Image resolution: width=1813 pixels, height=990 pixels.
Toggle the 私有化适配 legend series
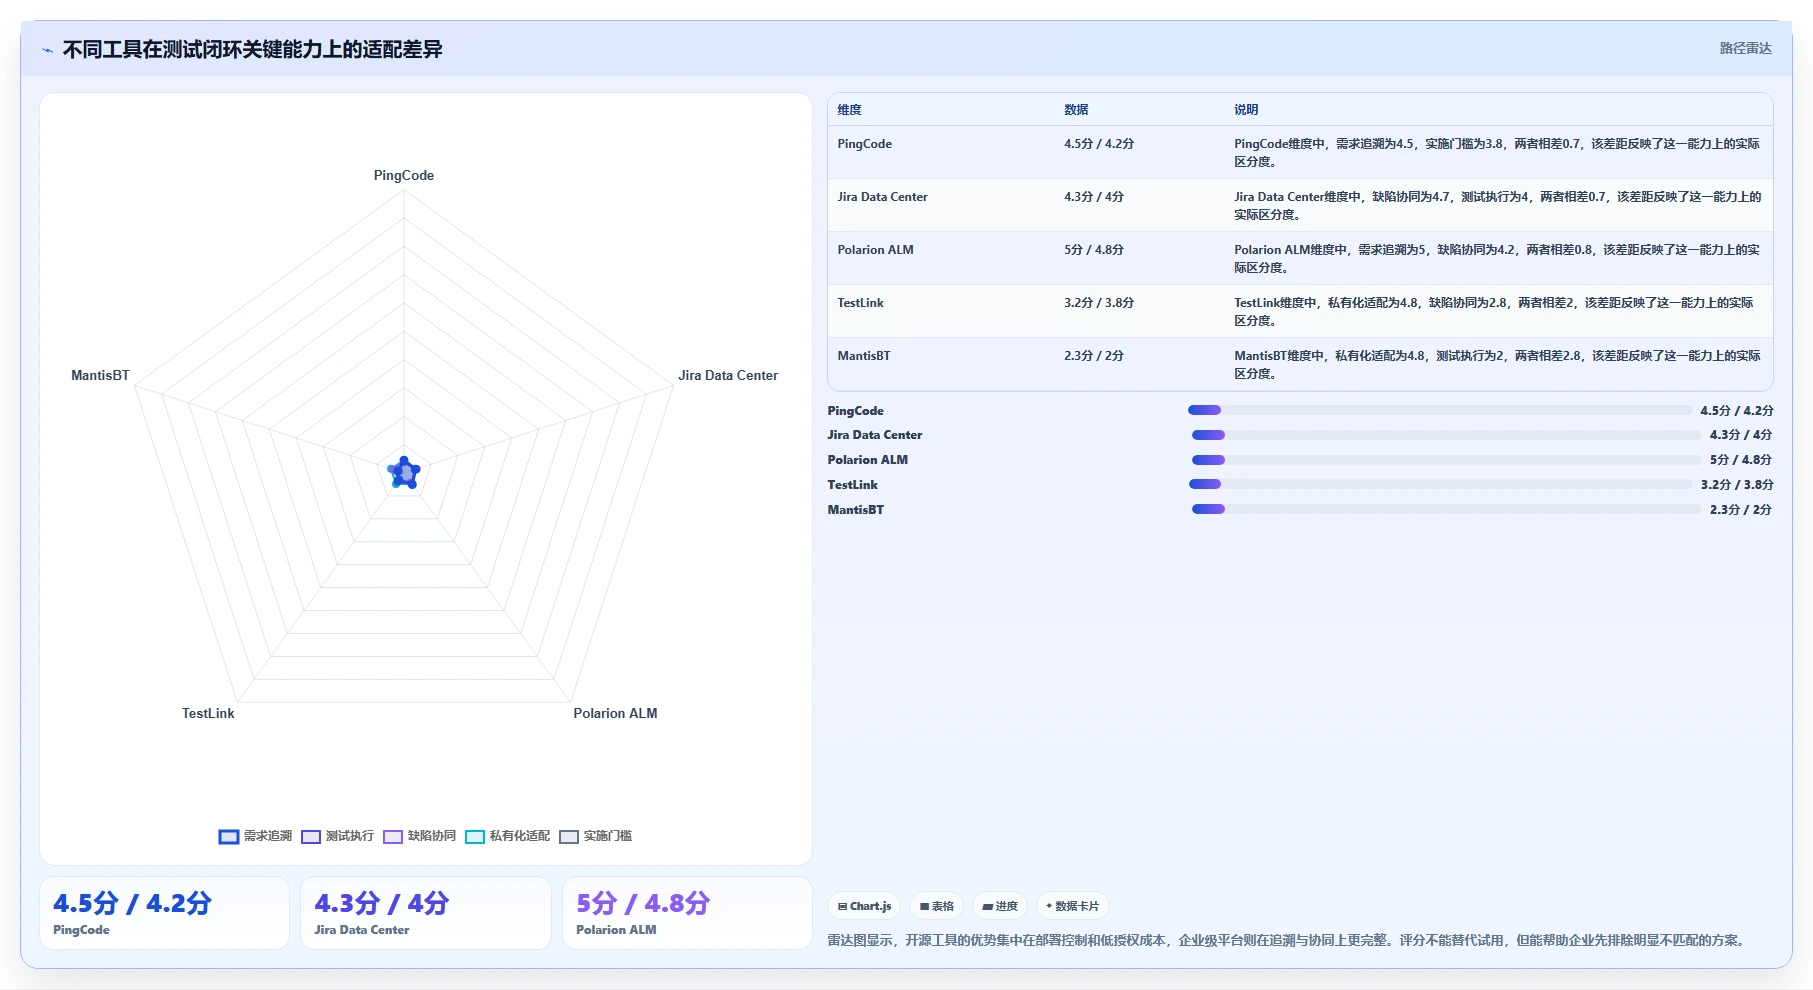click(507, 836)
